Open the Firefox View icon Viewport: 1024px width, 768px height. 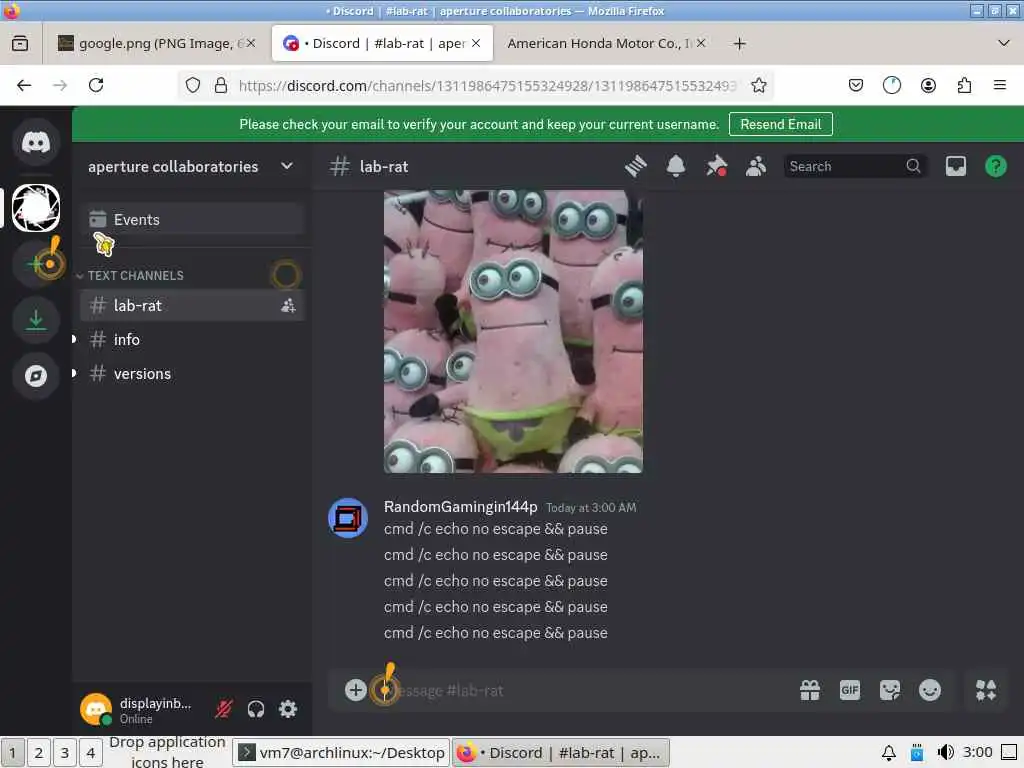(20, 43)
